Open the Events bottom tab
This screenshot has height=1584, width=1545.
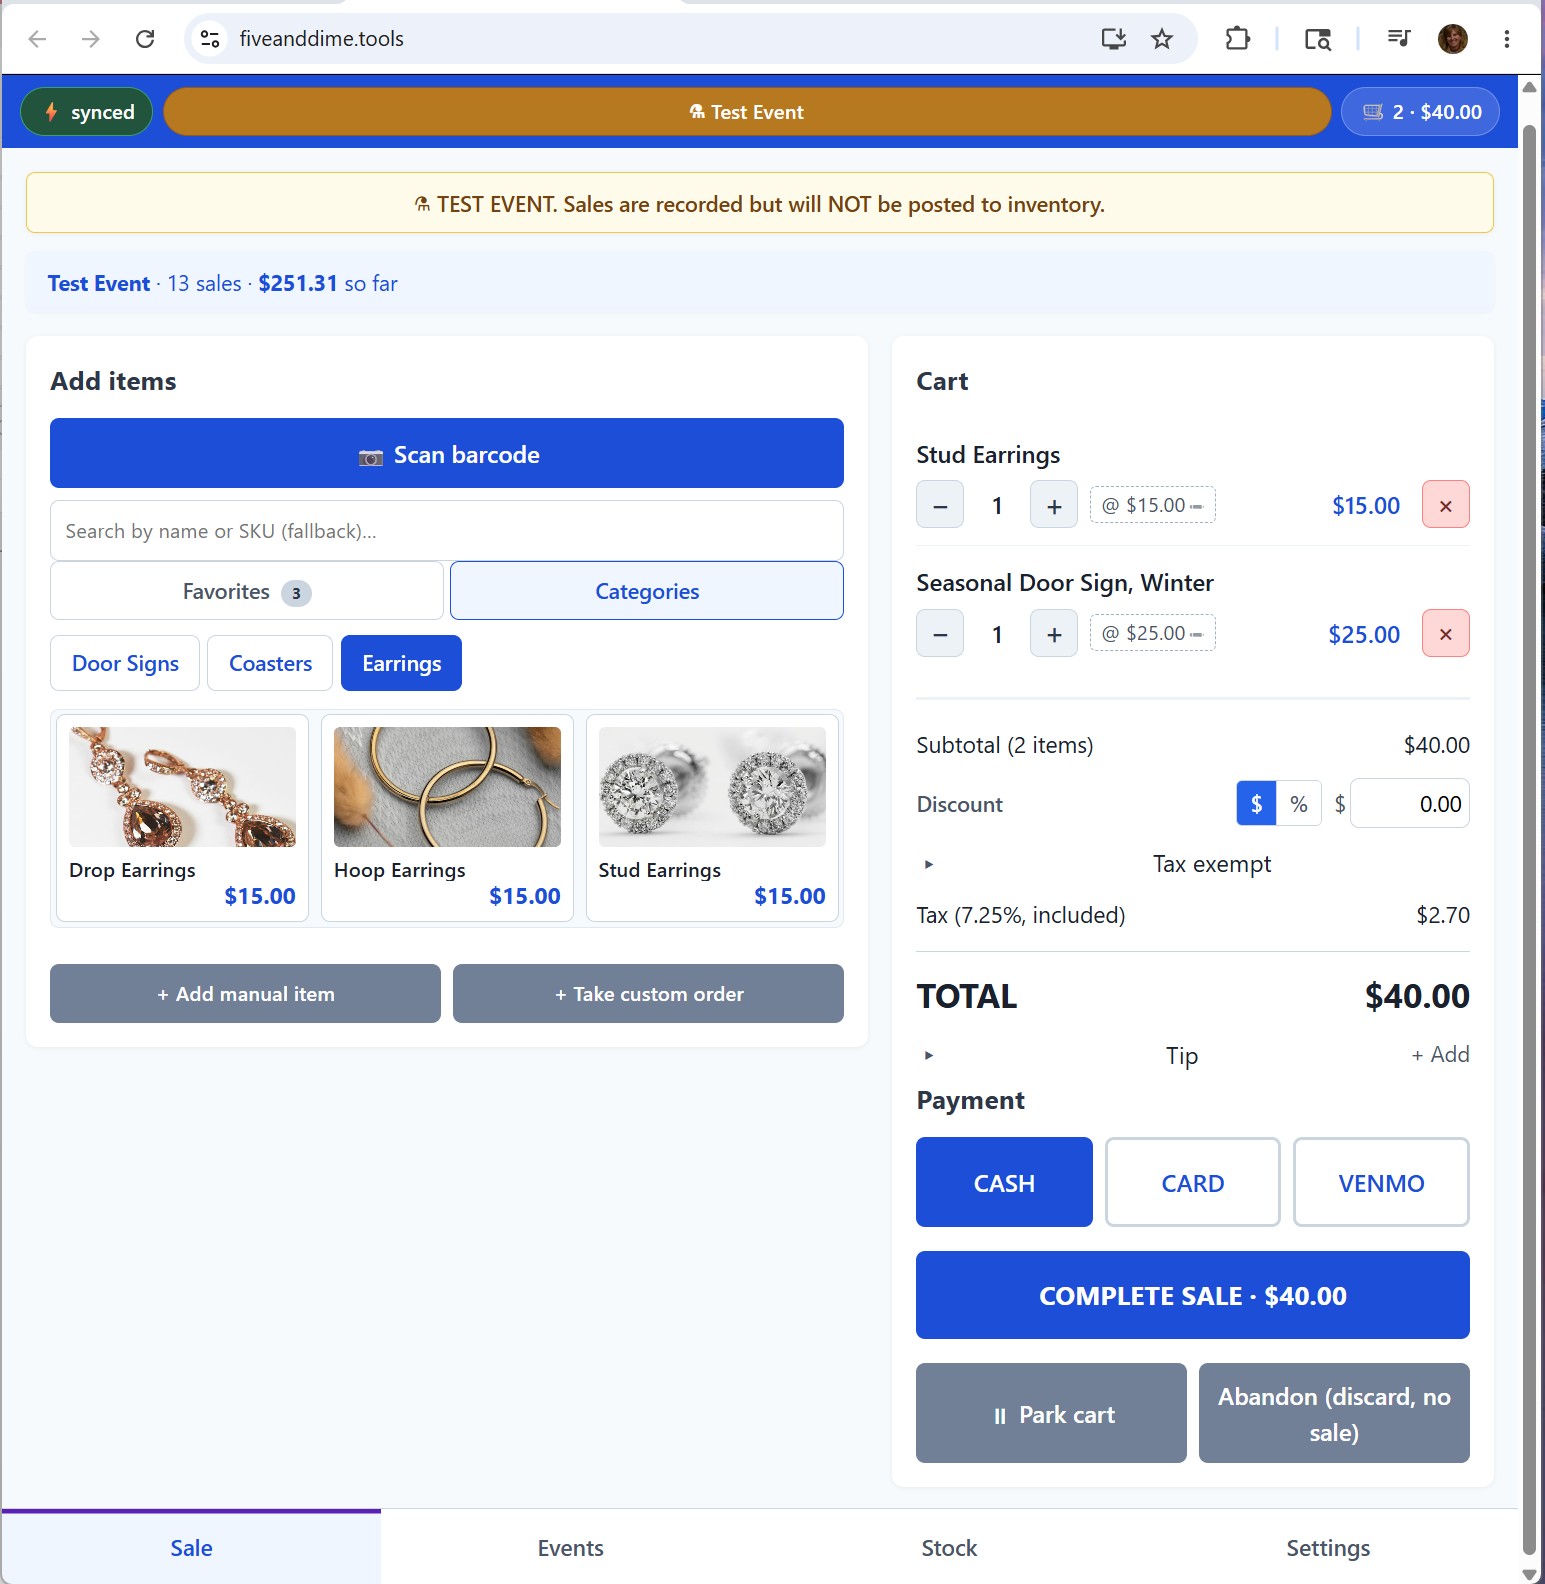[x=570, y=1548]
